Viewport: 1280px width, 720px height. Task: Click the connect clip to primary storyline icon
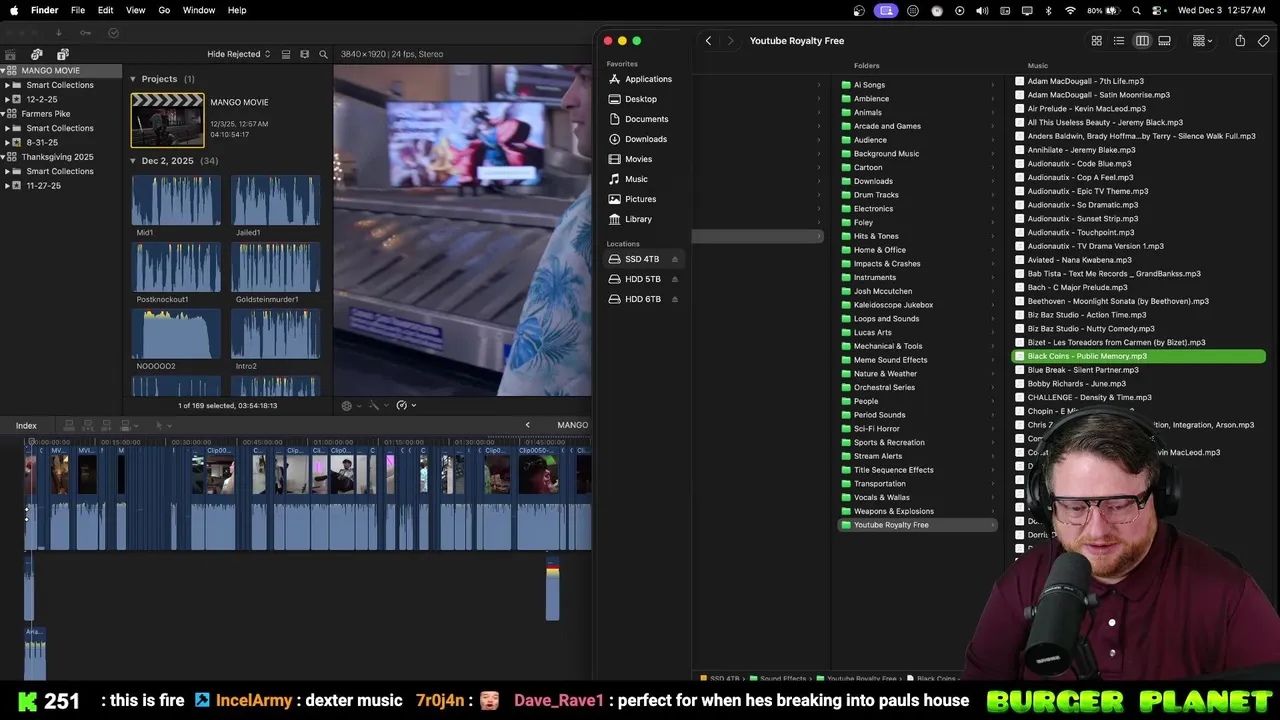[69, 426]
